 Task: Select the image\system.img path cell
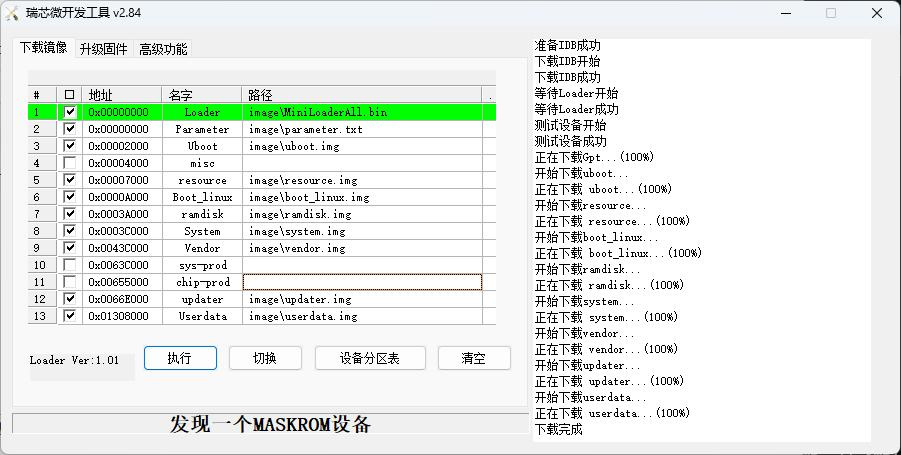(x=362, y=231)
